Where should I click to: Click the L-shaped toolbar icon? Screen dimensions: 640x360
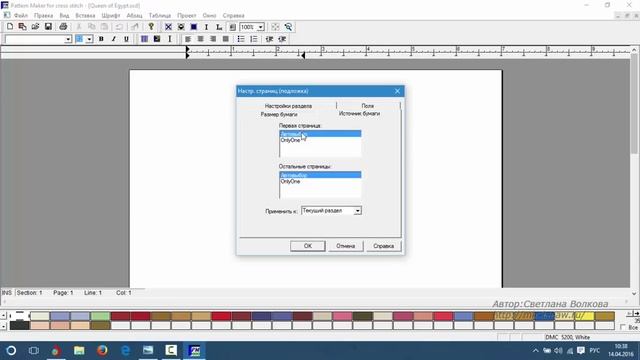click(219, 27)
